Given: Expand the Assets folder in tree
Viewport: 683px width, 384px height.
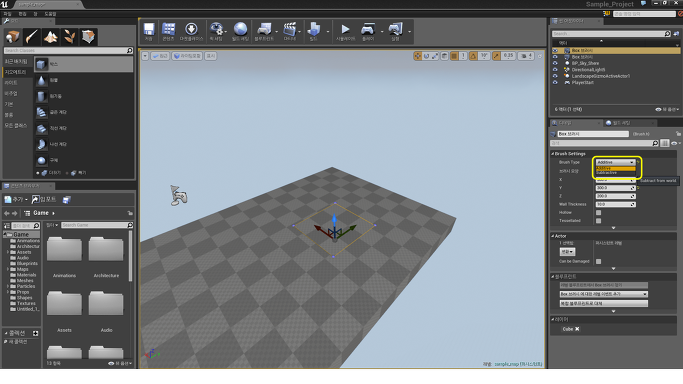Looking at the screenshot, I should (8, 252).
